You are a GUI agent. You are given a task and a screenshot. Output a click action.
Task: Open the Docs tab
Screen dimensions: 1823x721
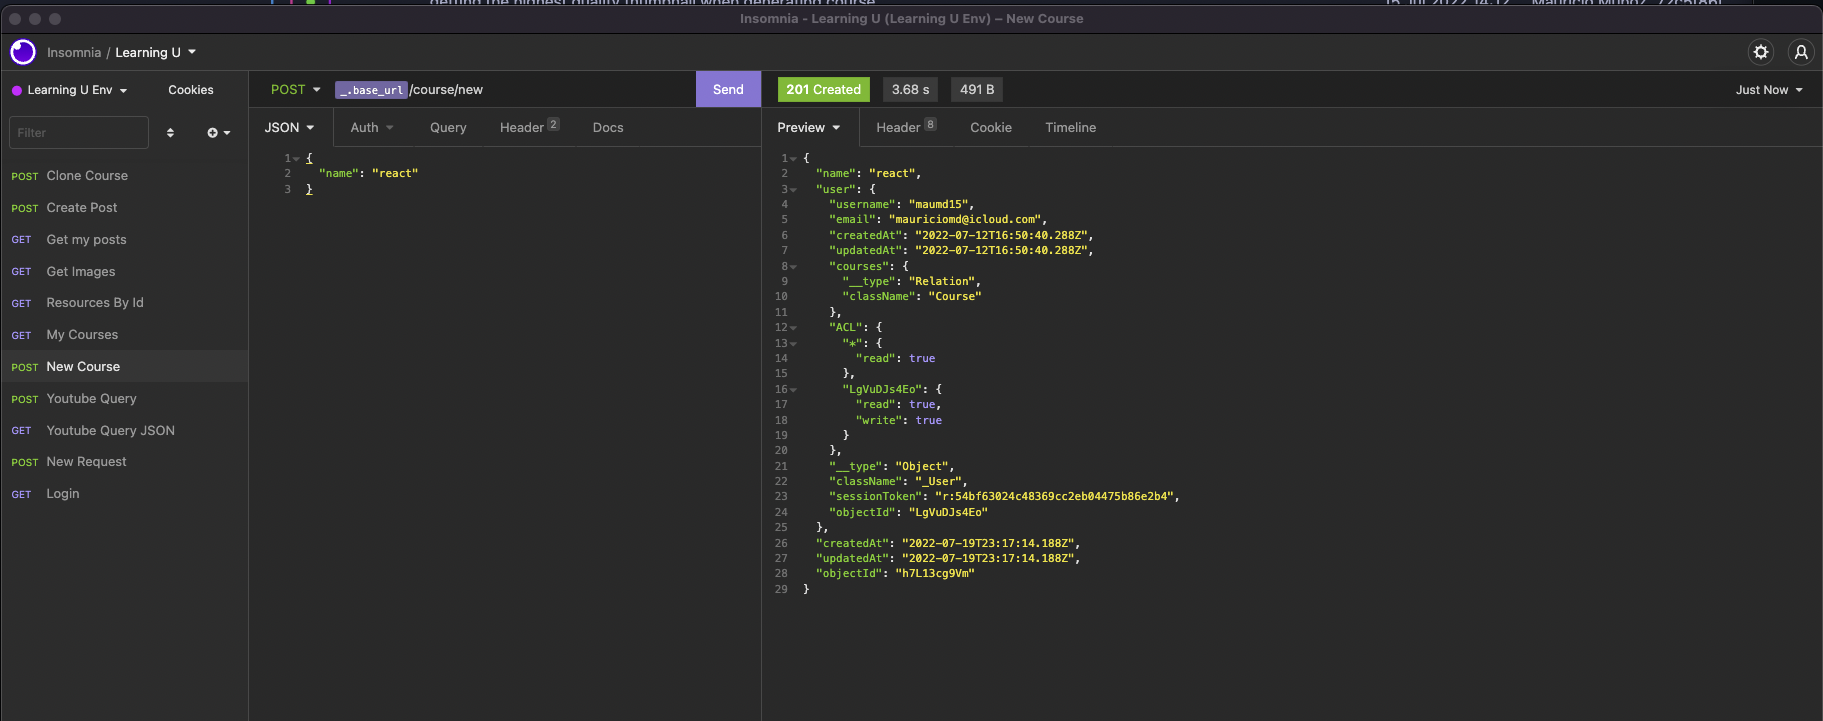point(608,127)
